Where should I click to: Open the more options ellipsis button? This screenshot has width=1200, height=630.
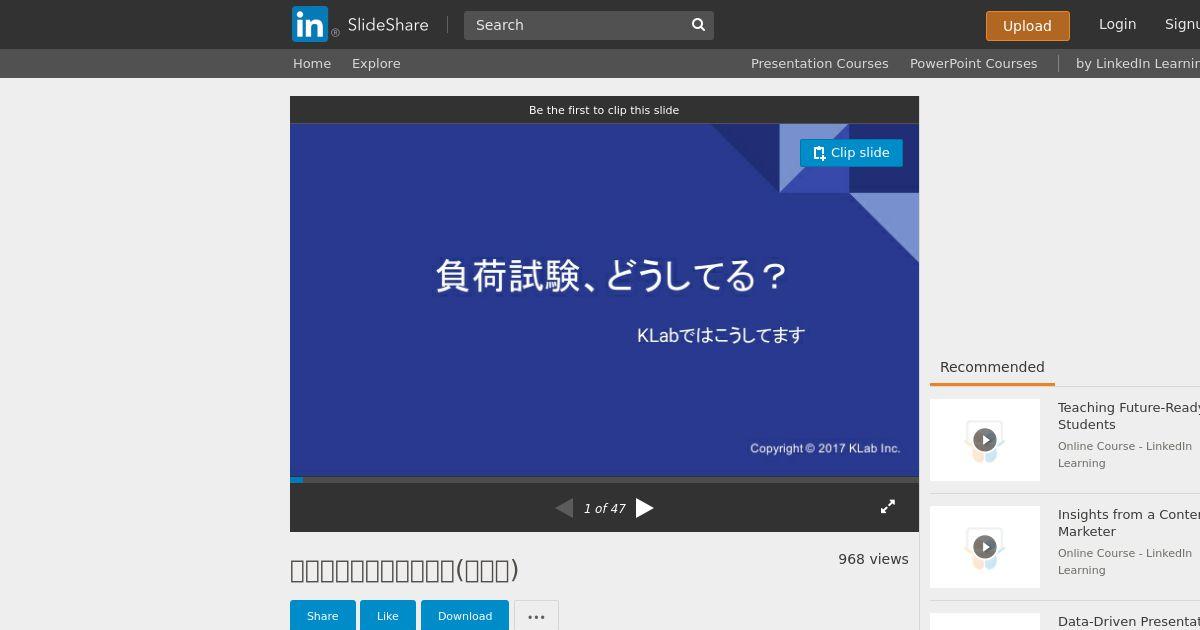[x=536, y=616]
